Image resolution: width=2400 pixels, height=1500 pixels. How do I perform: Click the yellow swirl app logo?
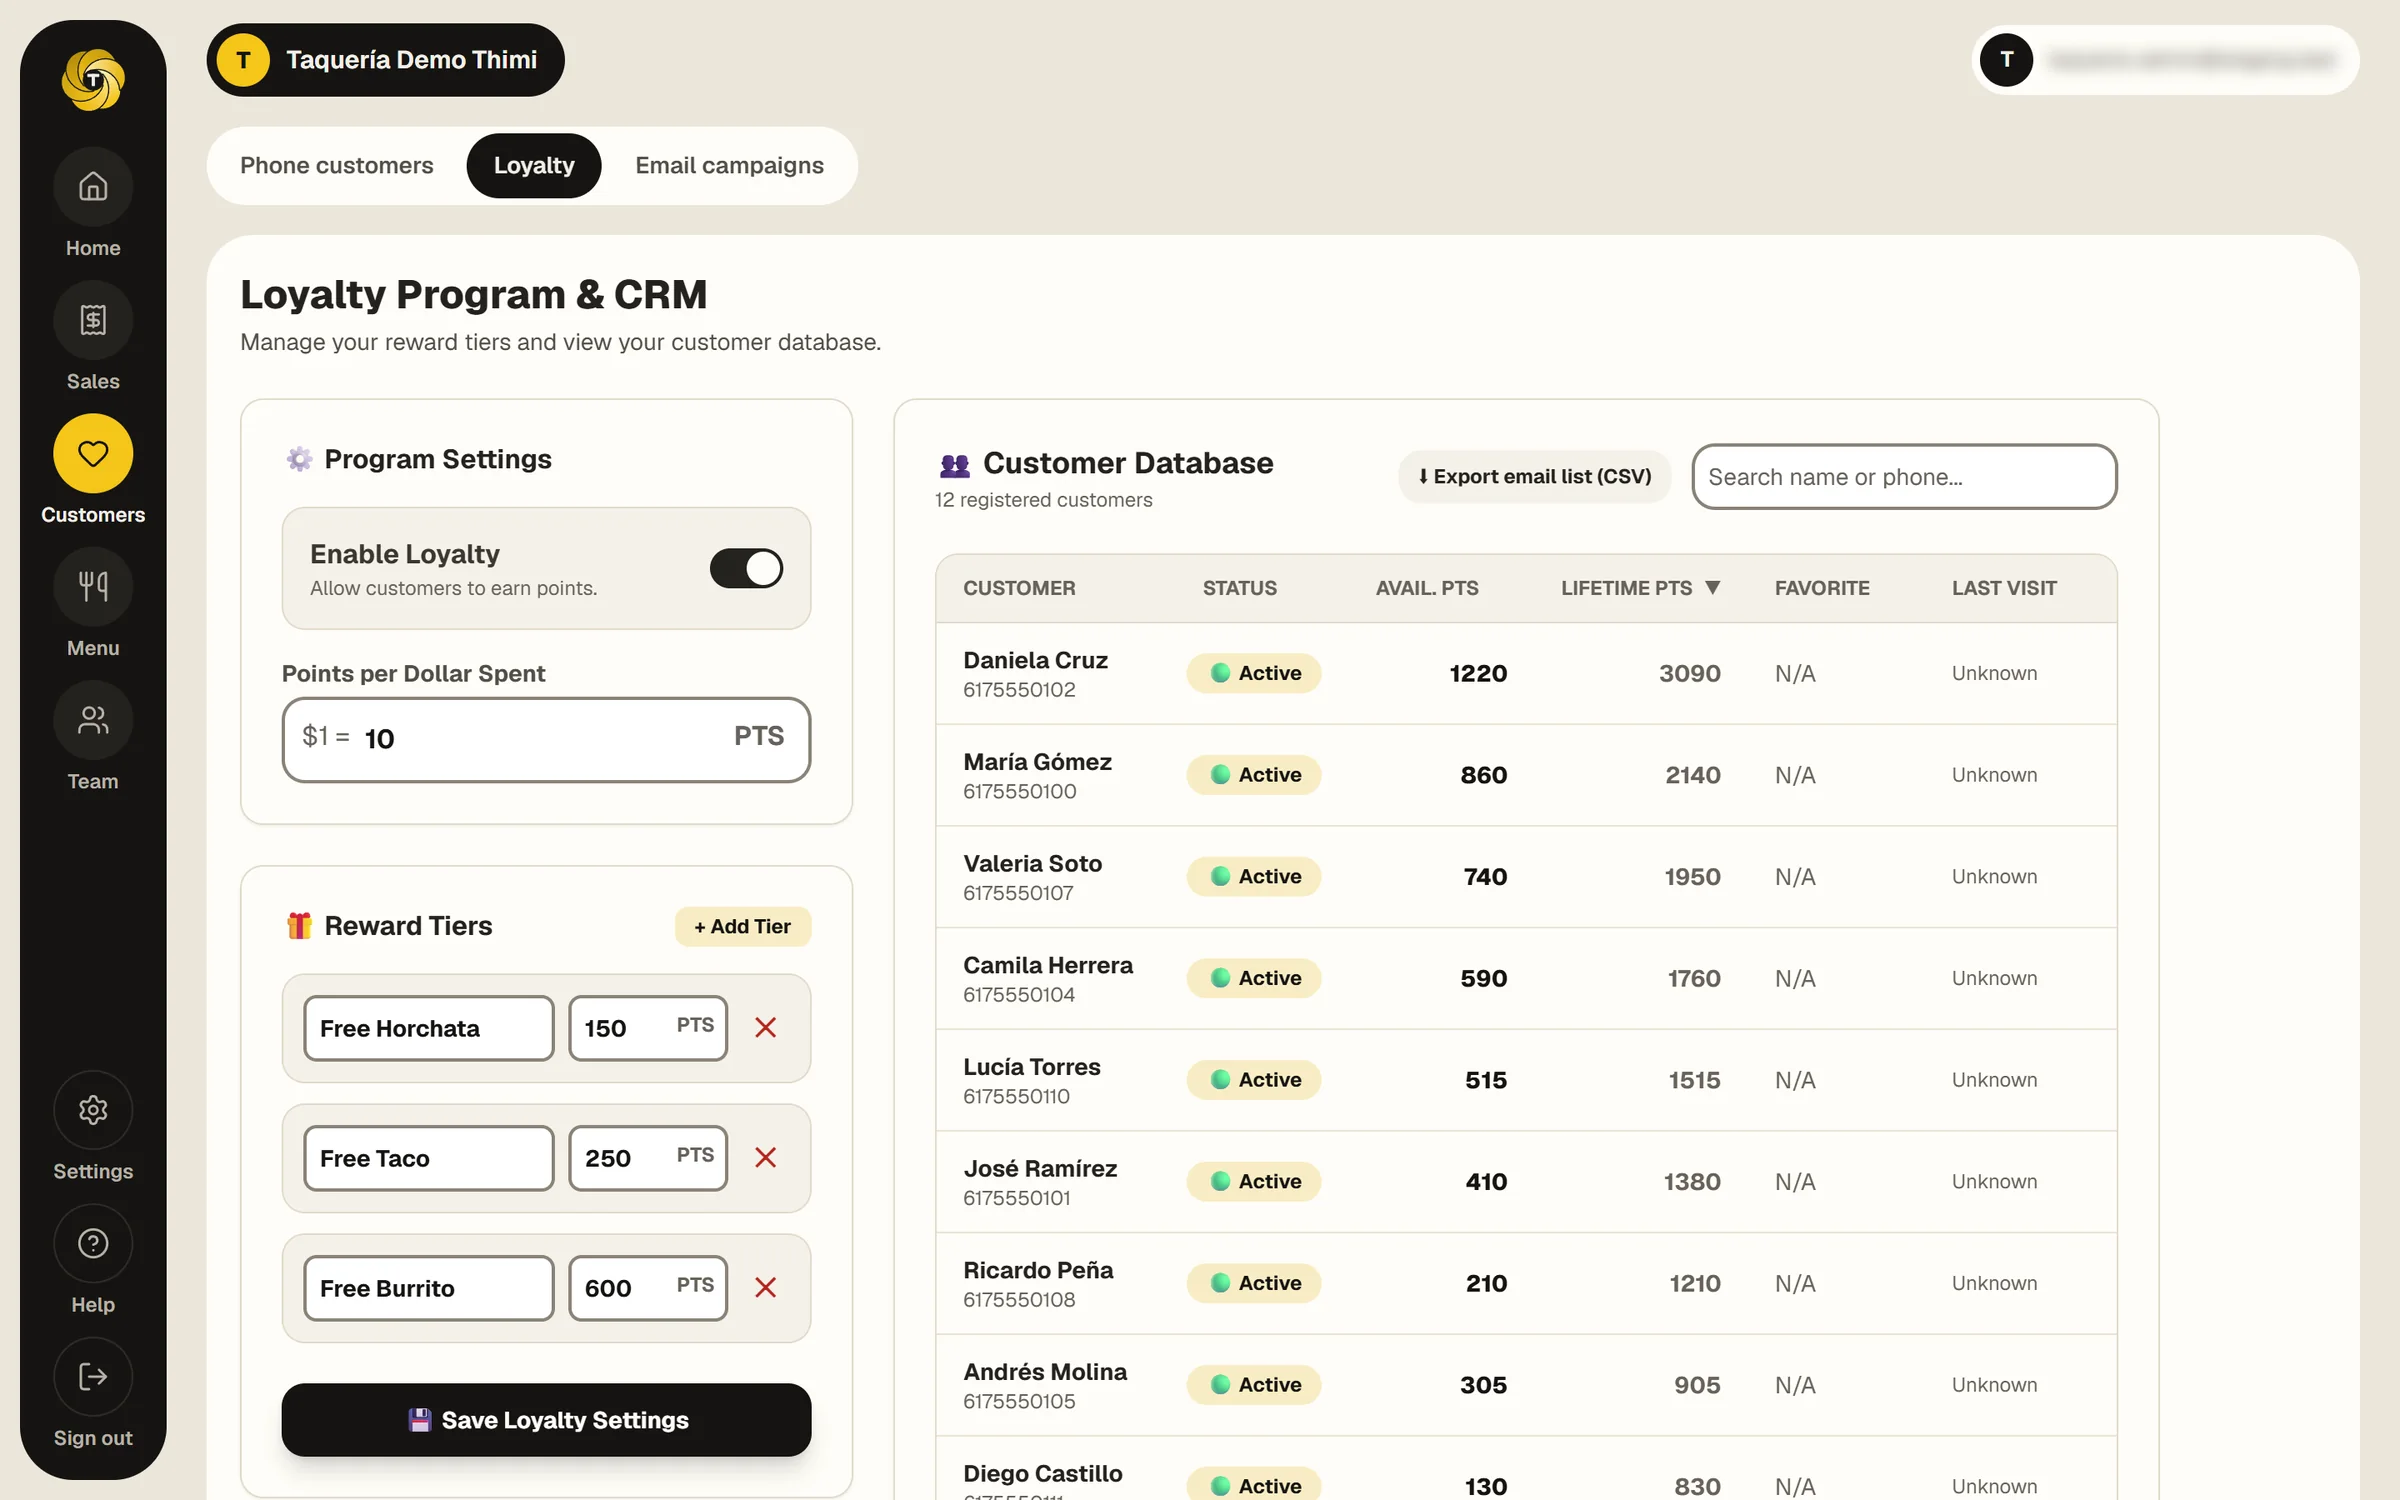93,80
